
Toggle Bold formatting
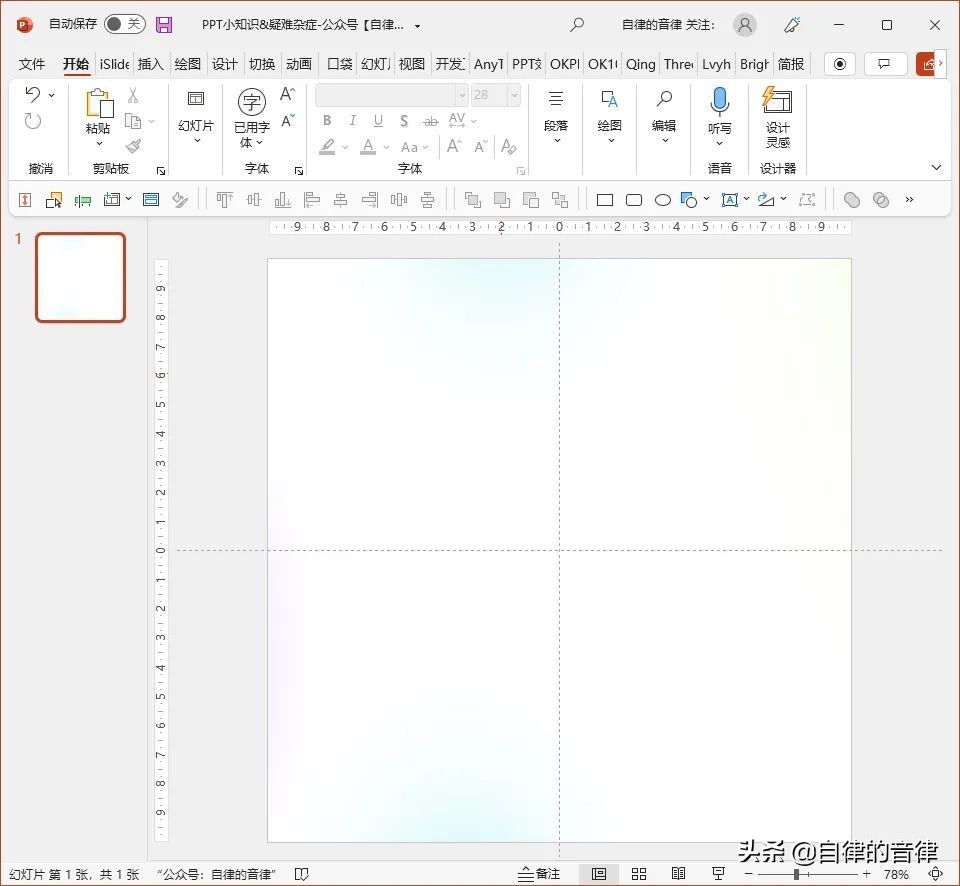pos(327,121)
